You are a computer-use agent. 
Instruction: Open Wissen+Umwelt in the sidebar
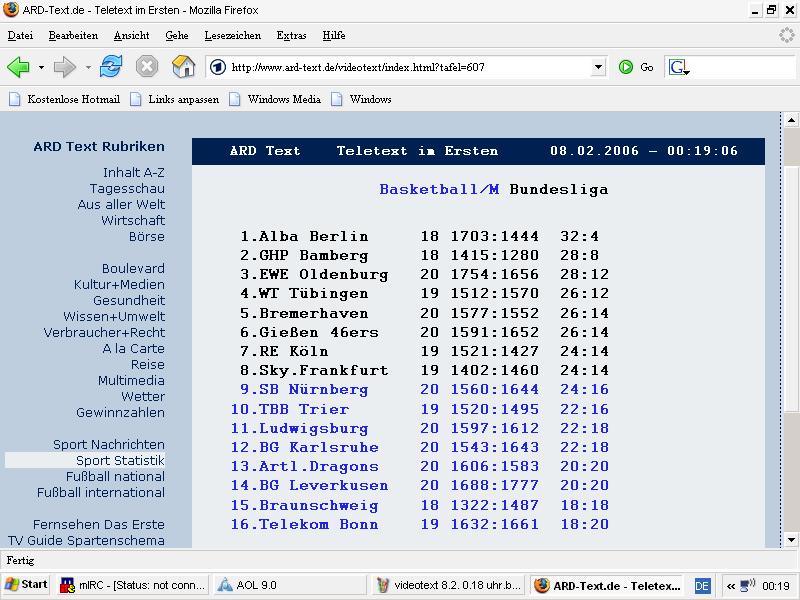coord(114,316)
